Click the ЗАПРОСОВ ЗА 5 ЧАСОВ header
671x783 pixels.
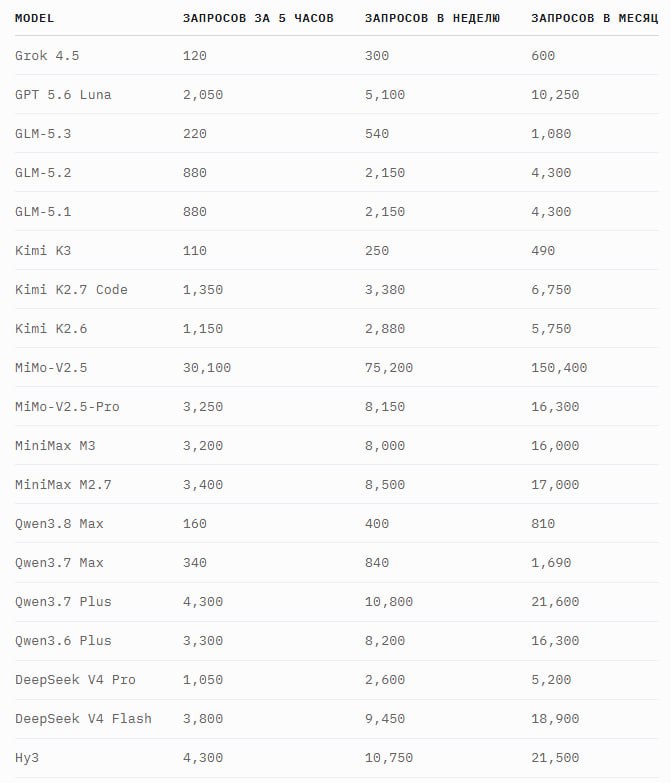pyautogui.click(x=258, y=18)
